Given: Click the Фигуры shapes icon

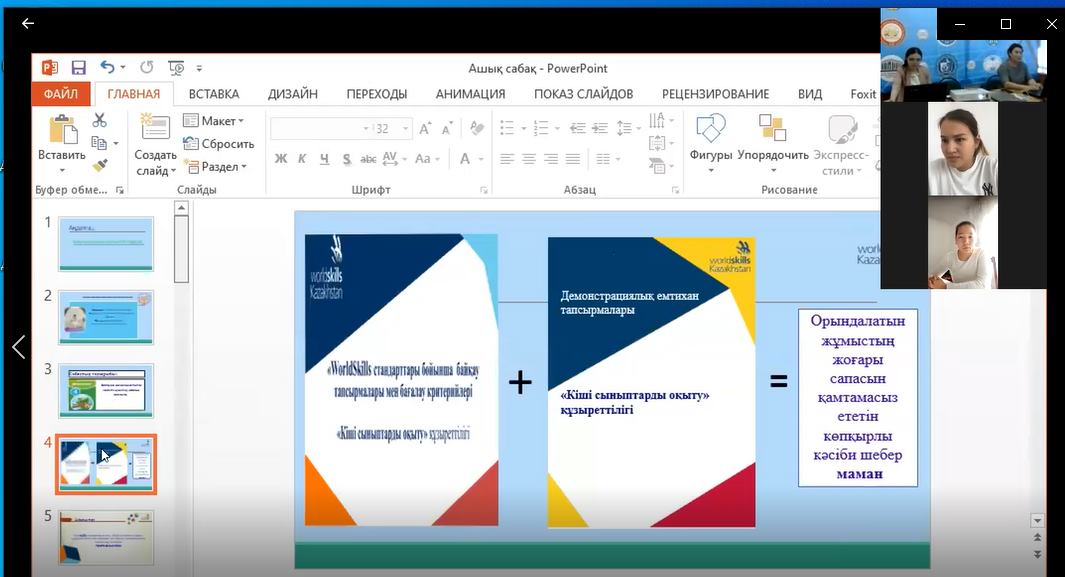Looking at the screenshot, I should pos(711,130).
